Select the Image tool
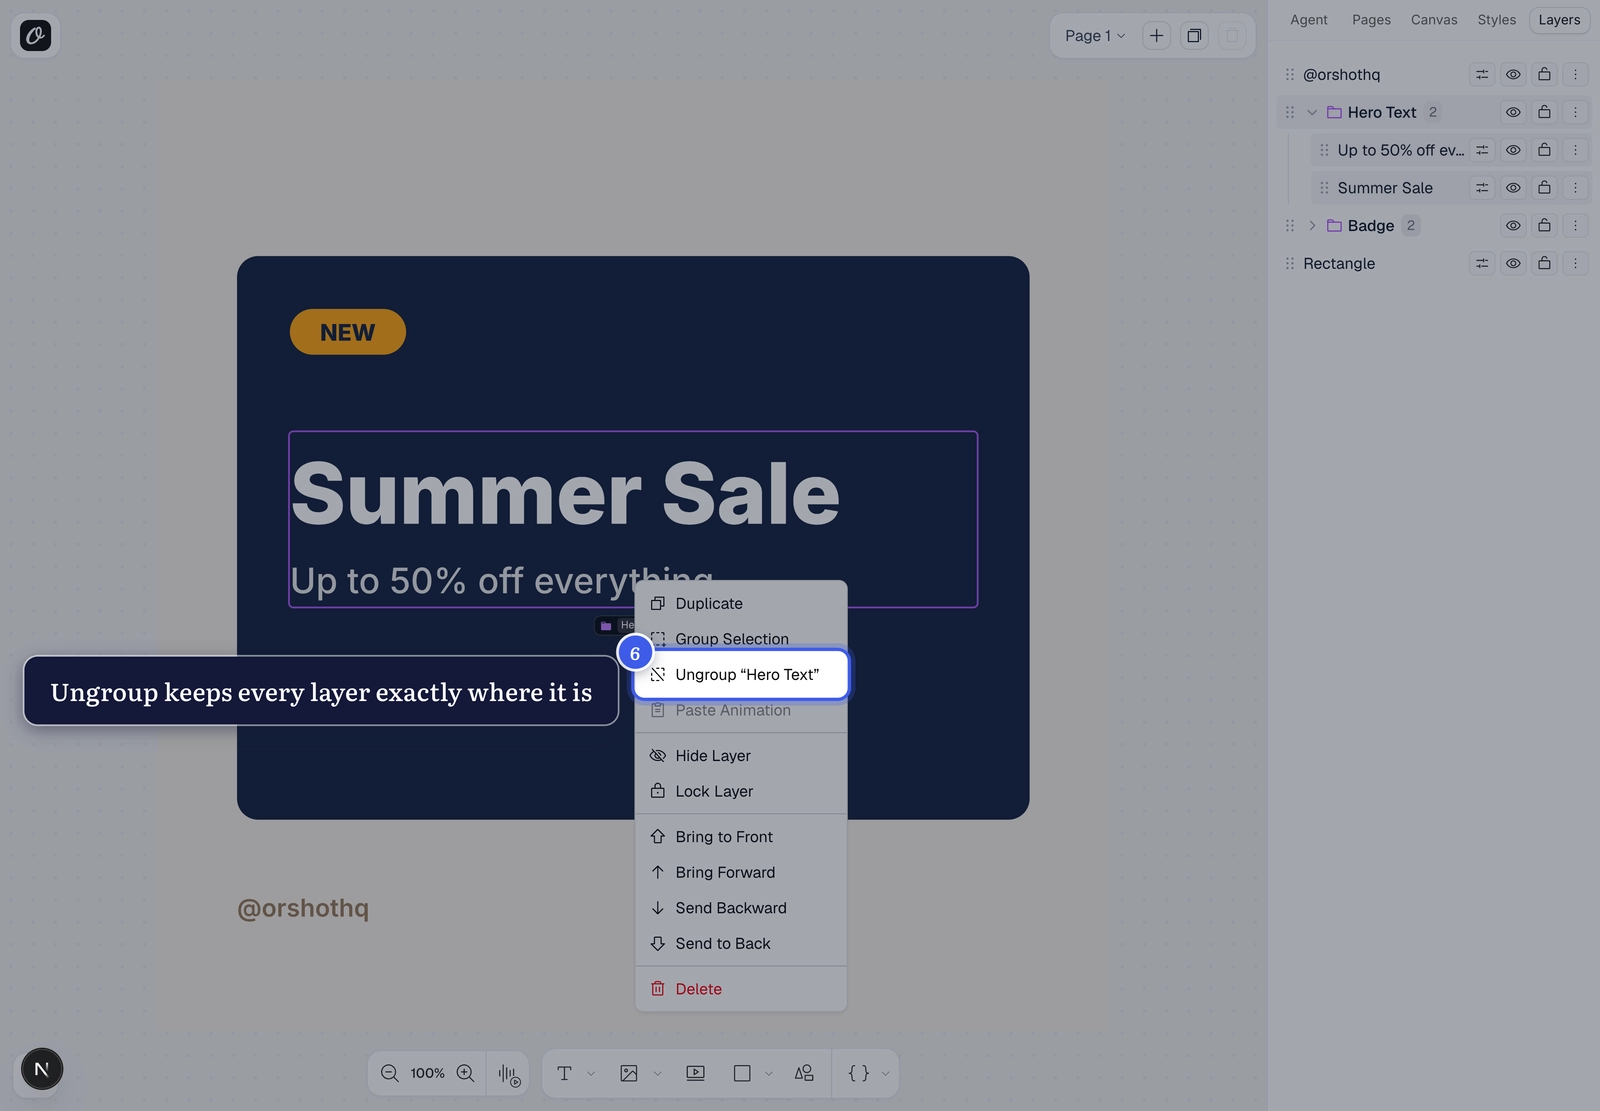Image resolution: width=1600 pixels, height=1111 pixels. pos(629,1074)
